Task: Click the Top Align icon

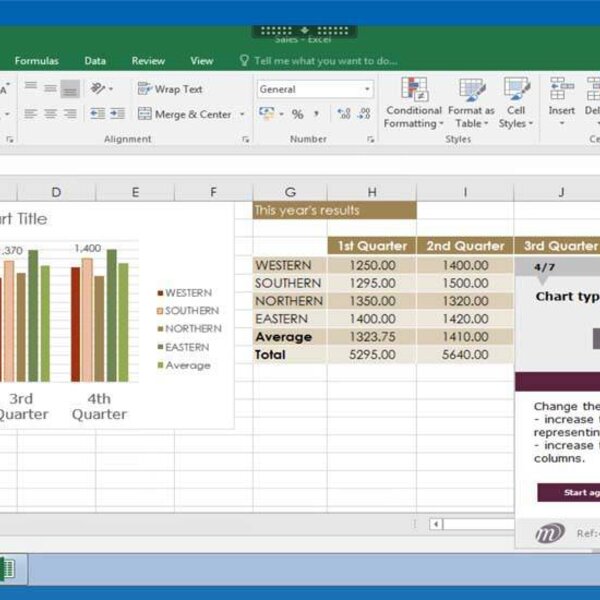Action: [31, 88]
